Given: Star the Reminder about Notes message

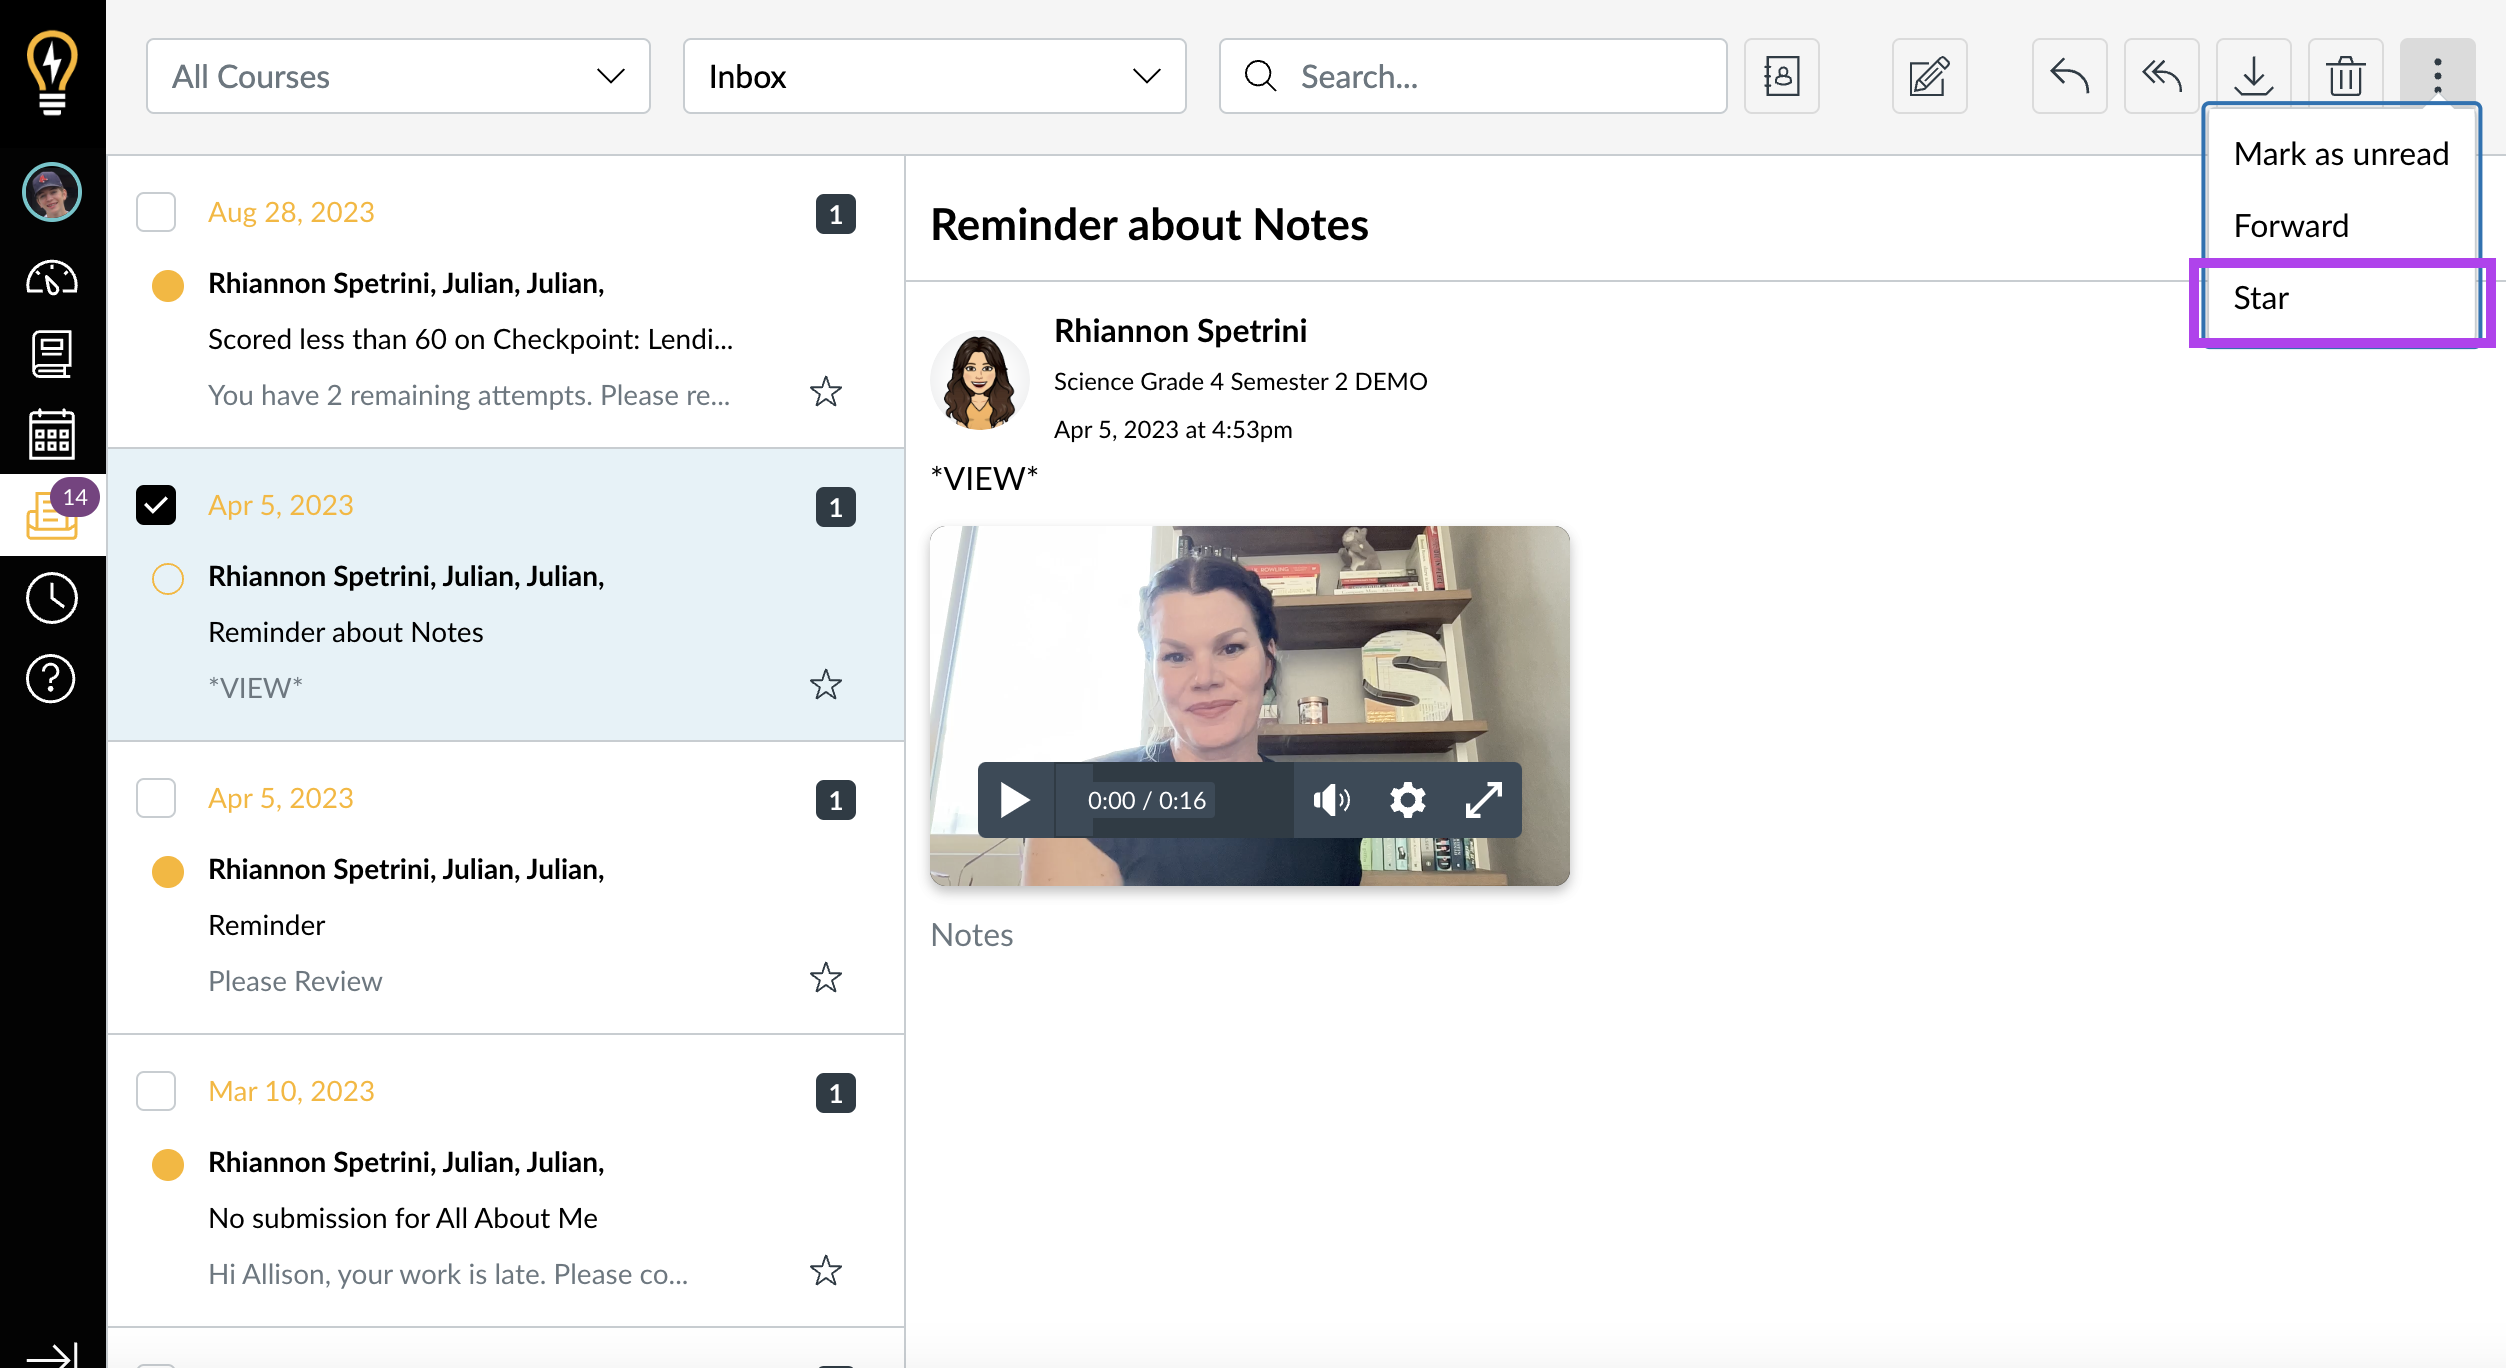Looking at the screenshot, I should pyautogui.click(x=826, y=684).
